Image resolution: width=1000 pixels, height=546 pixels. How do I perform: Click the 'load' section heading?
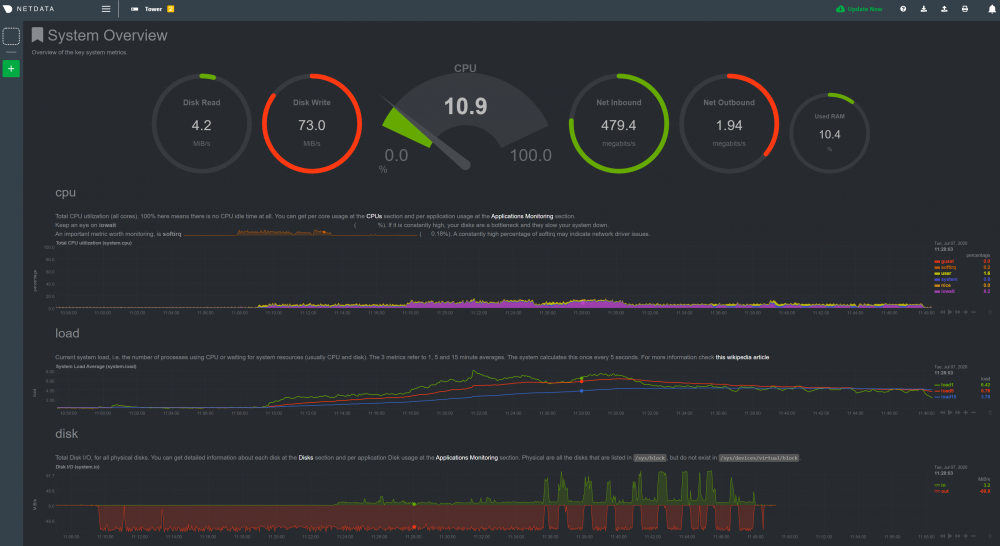coord(67,334)
